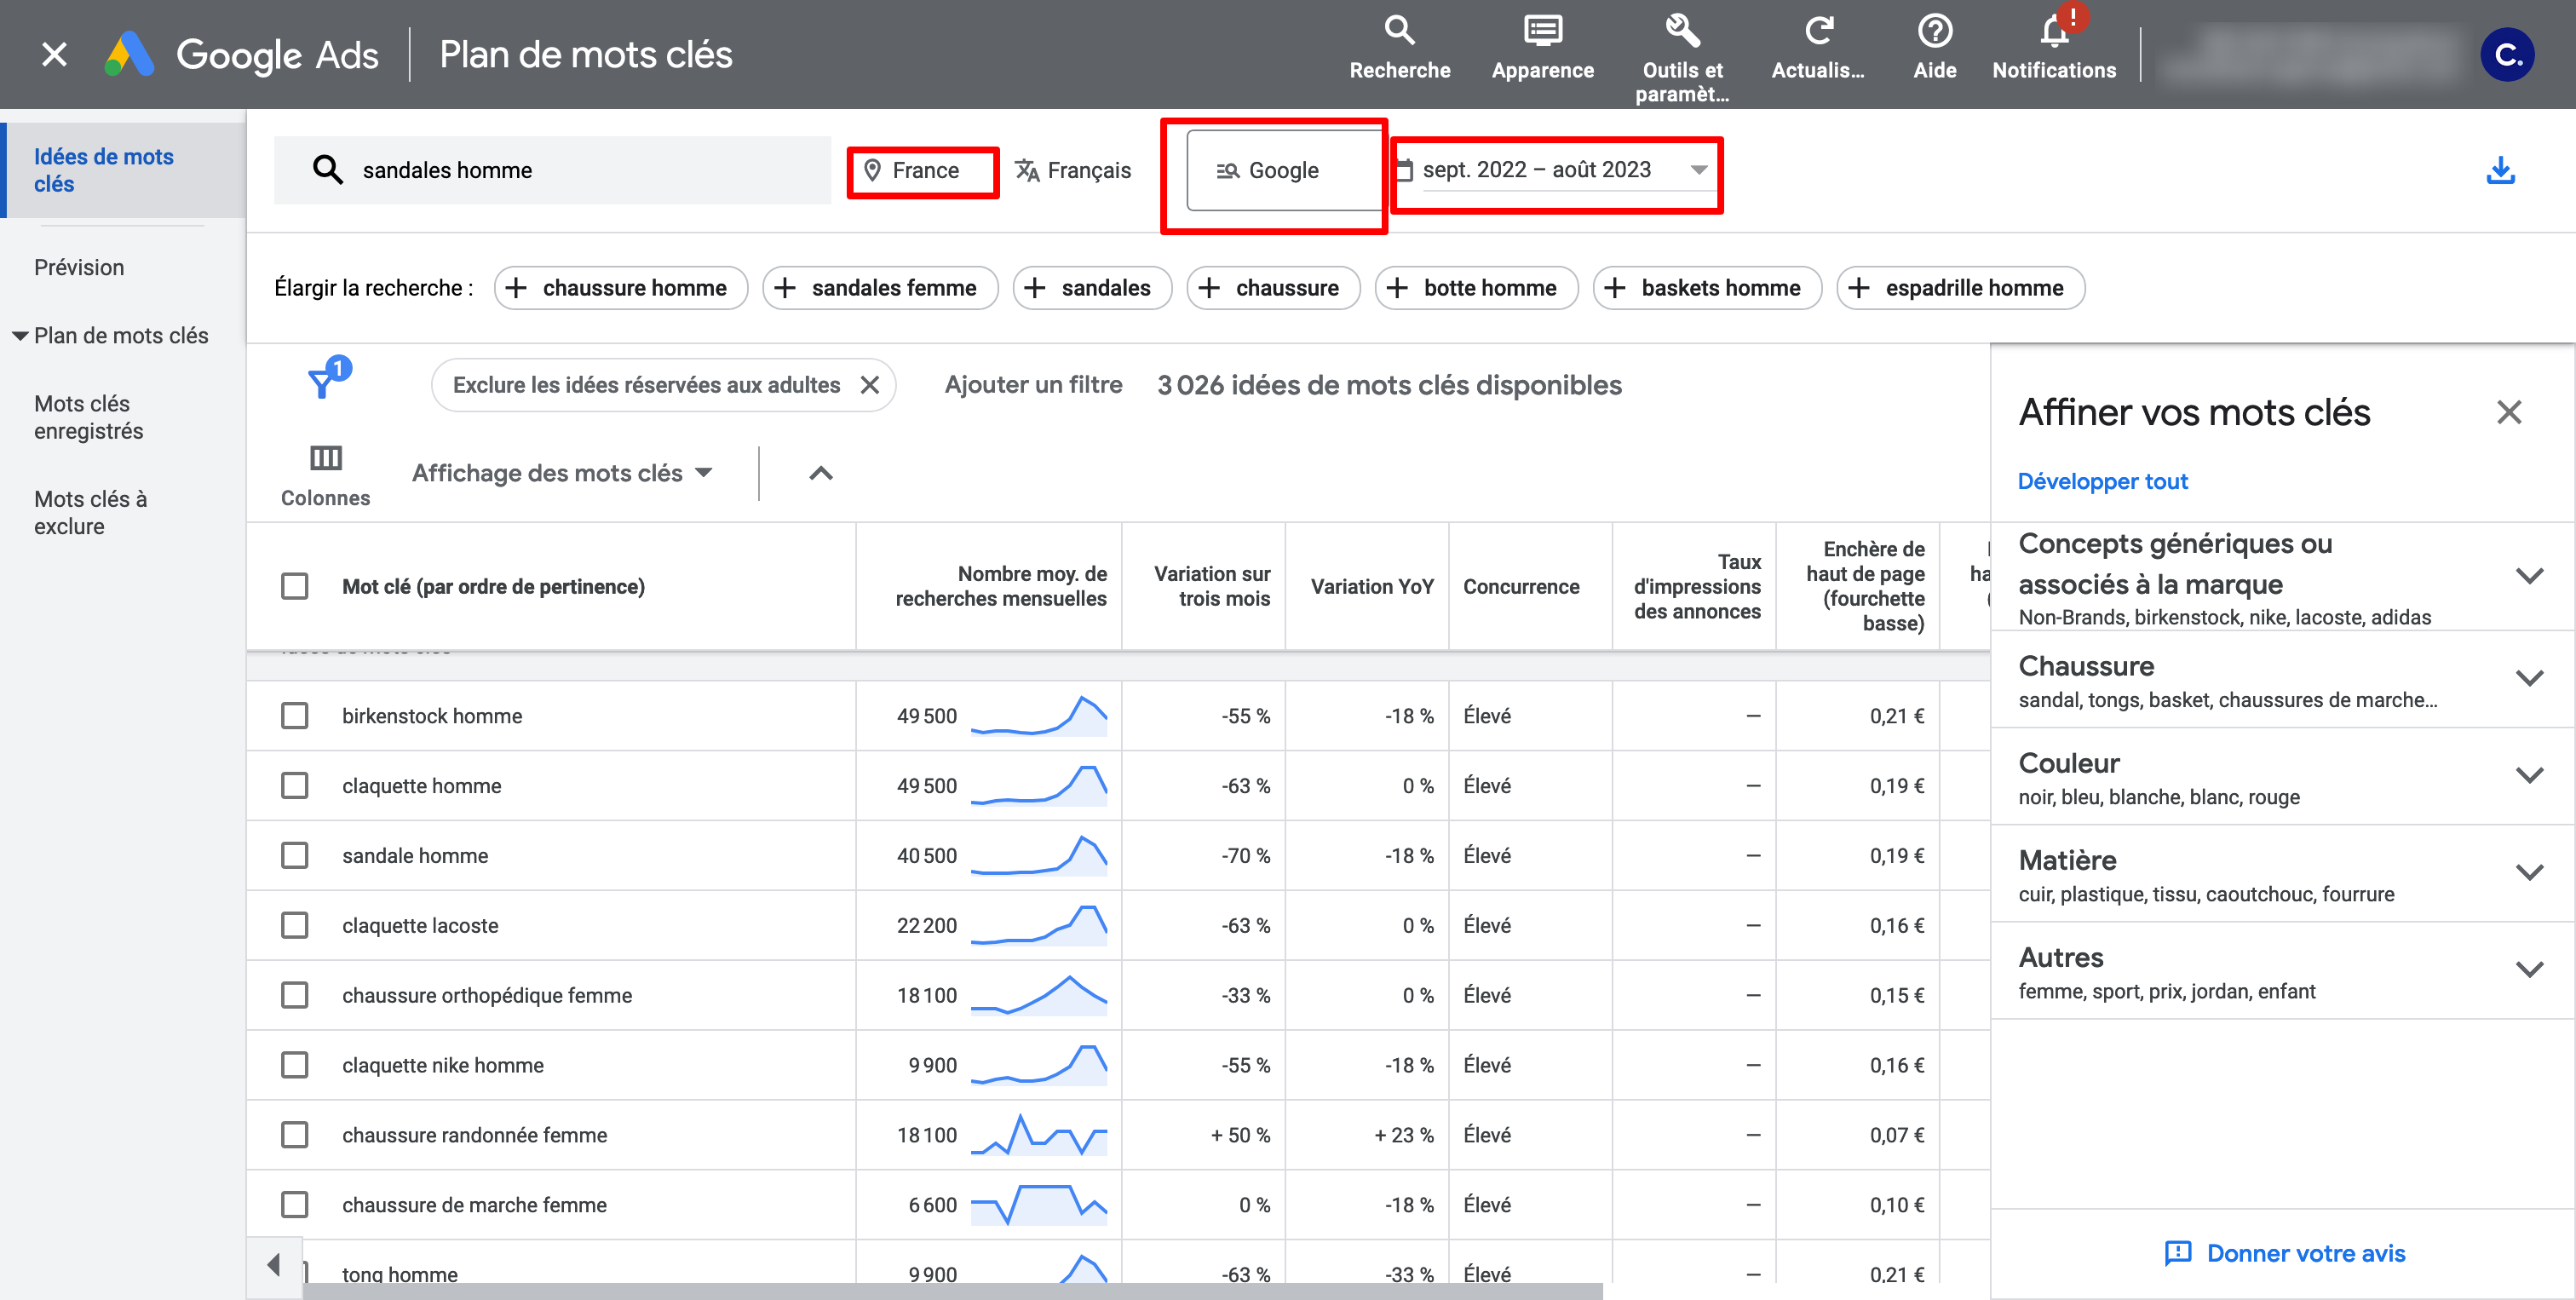Open the Notifications bell
Screen dimensions: 2576x1300
coord(2053,48)
